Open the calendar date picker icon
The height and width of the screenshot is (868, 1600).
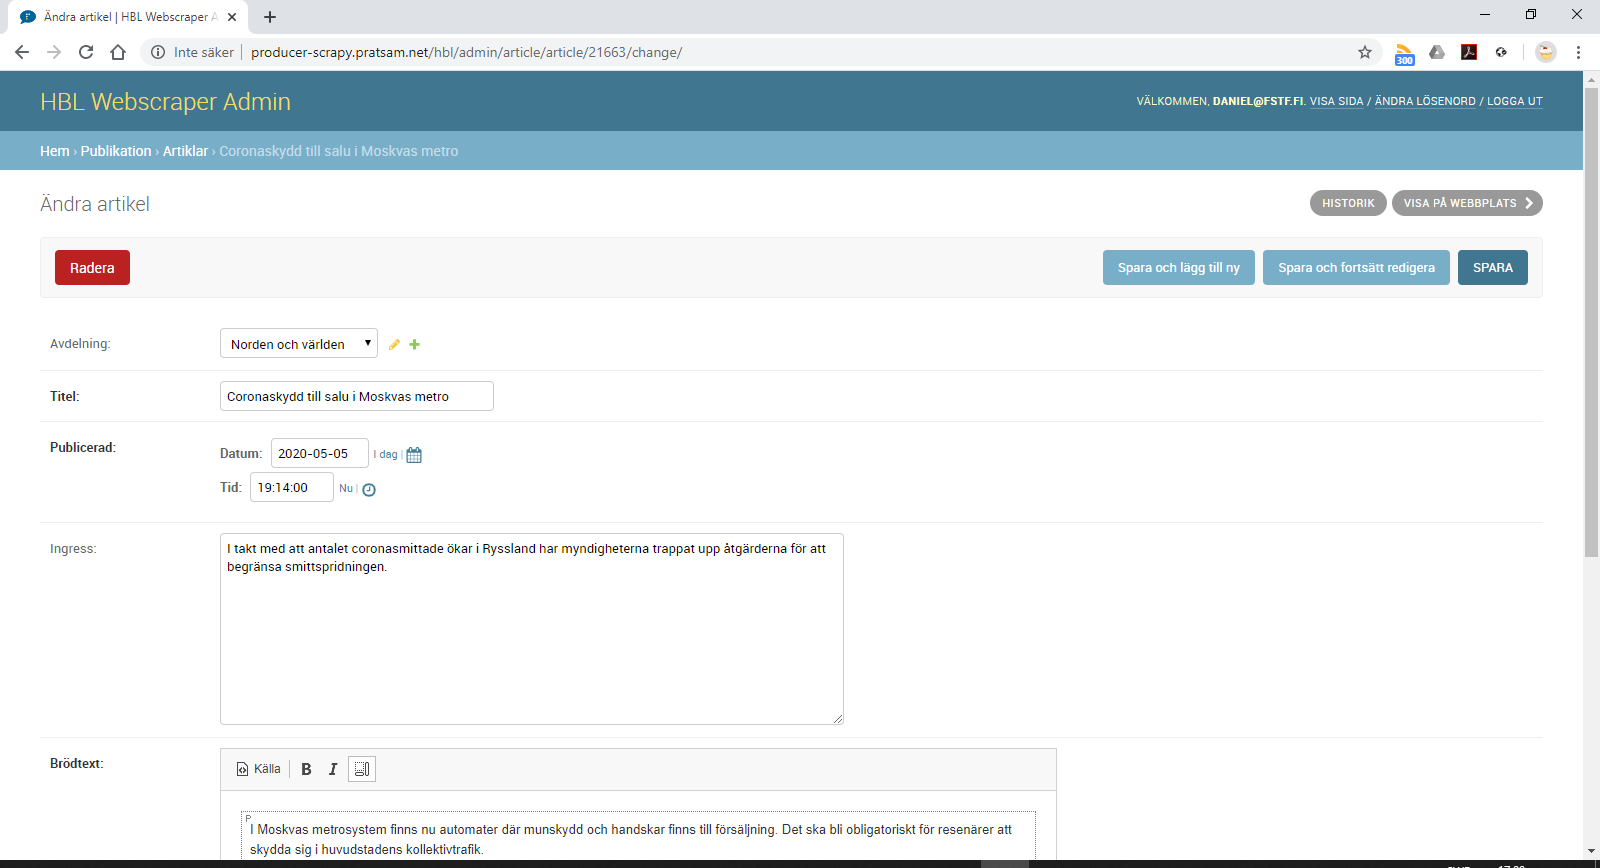[x=414, y=455]
